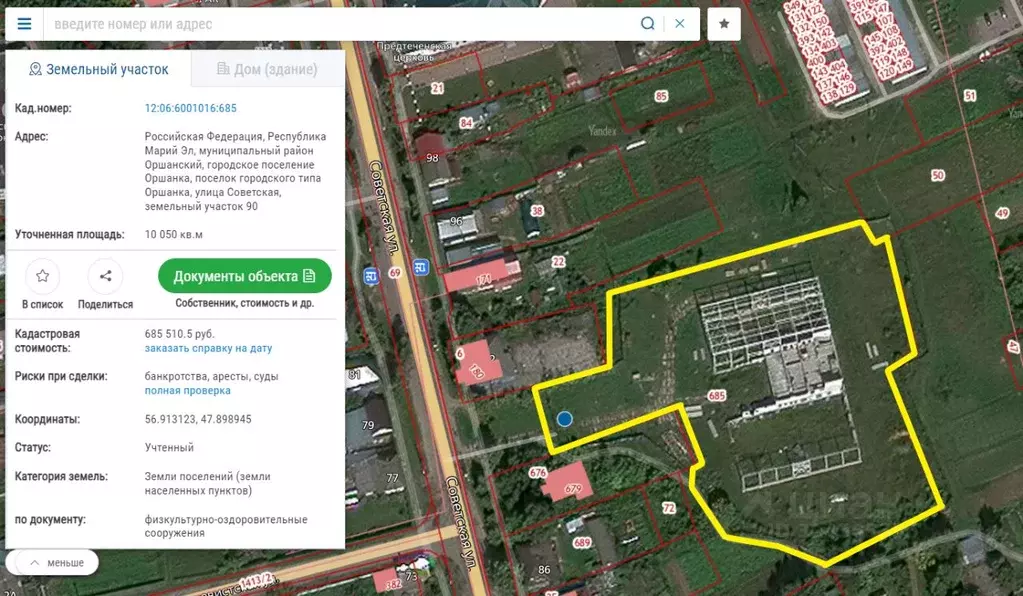Switch to the 'Дом (здание)' tab
Screen dimensions: 1023x596
point(267,69)
